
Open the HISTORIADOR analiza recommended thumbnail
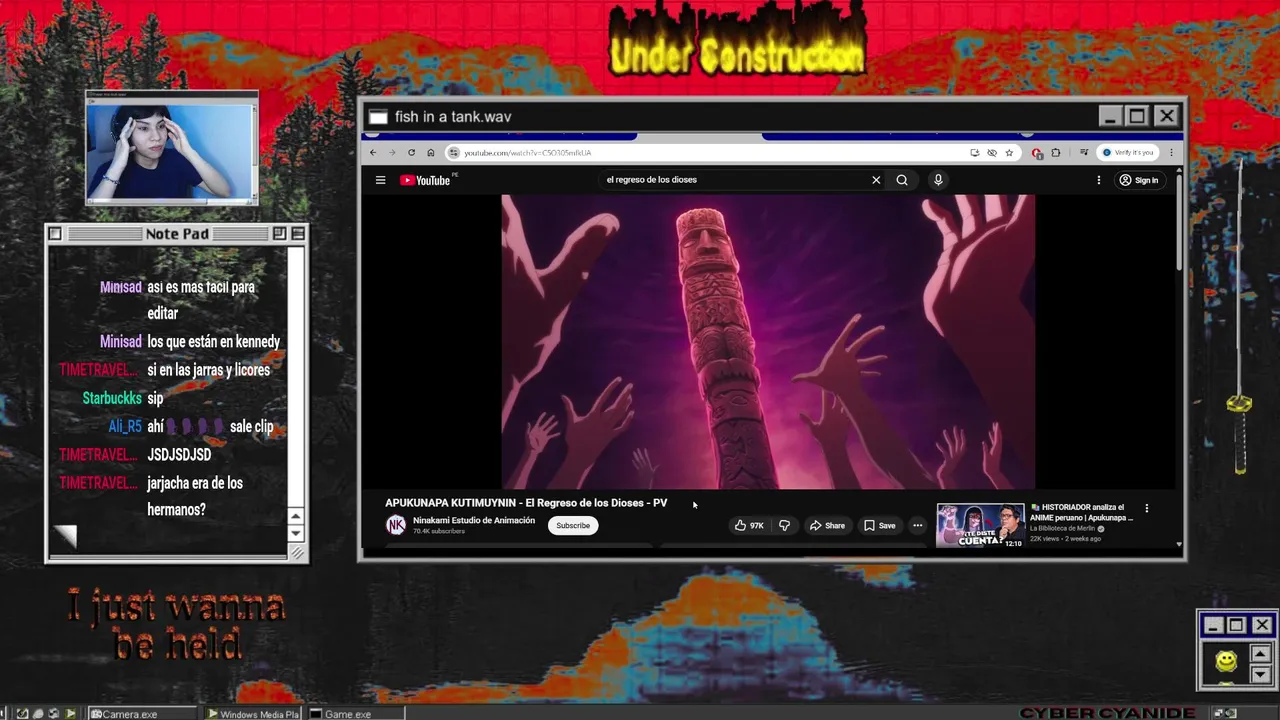pos(980,525)
